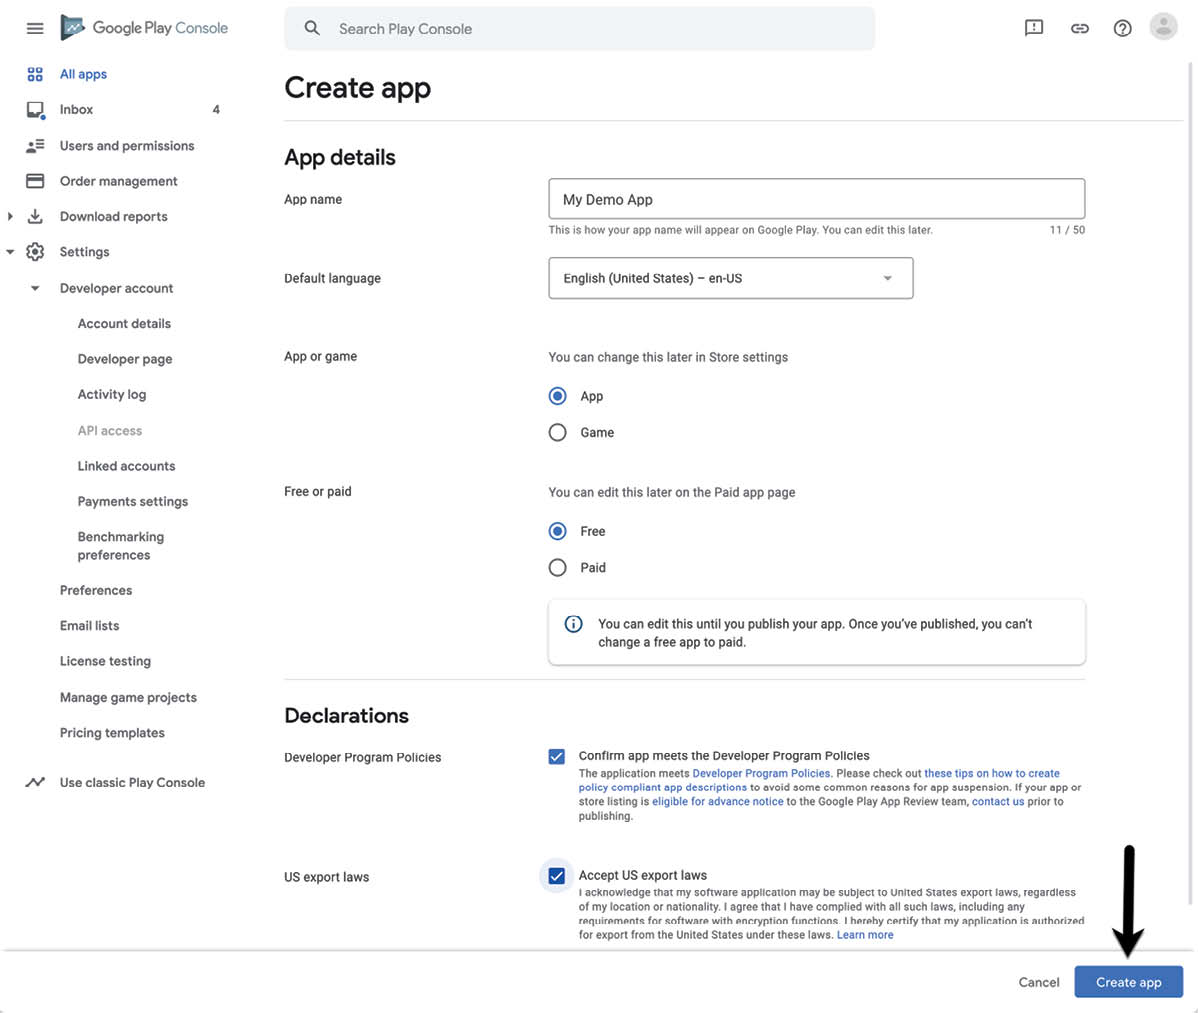Viewport: 1198px width, 1013px height.
Task: Open the Default language dropdown
Action: tap(730, 278)
